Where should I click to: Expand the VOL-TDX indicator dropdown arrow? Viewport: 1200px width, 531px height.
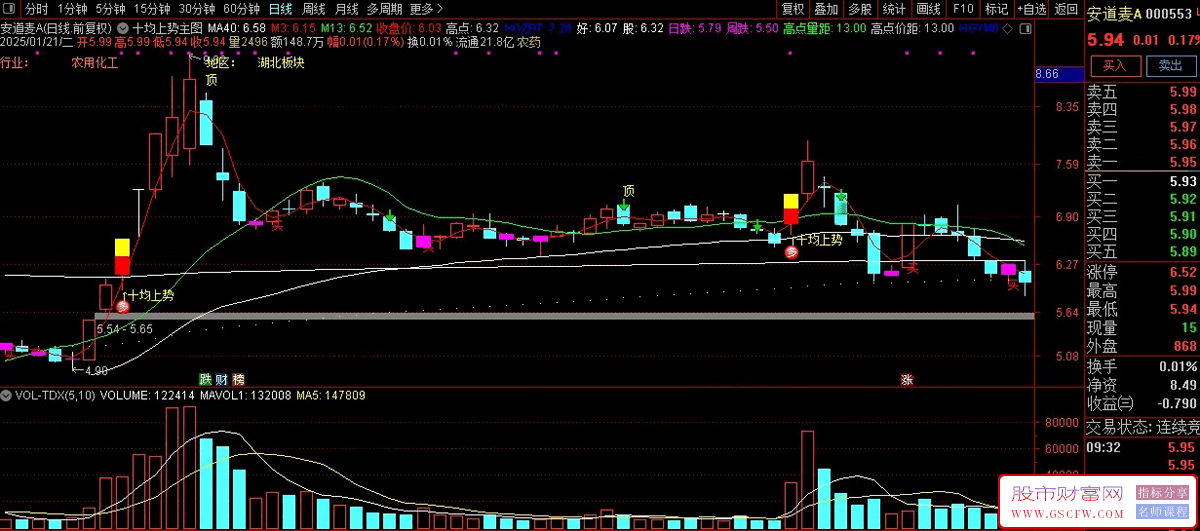pos(7,396)
